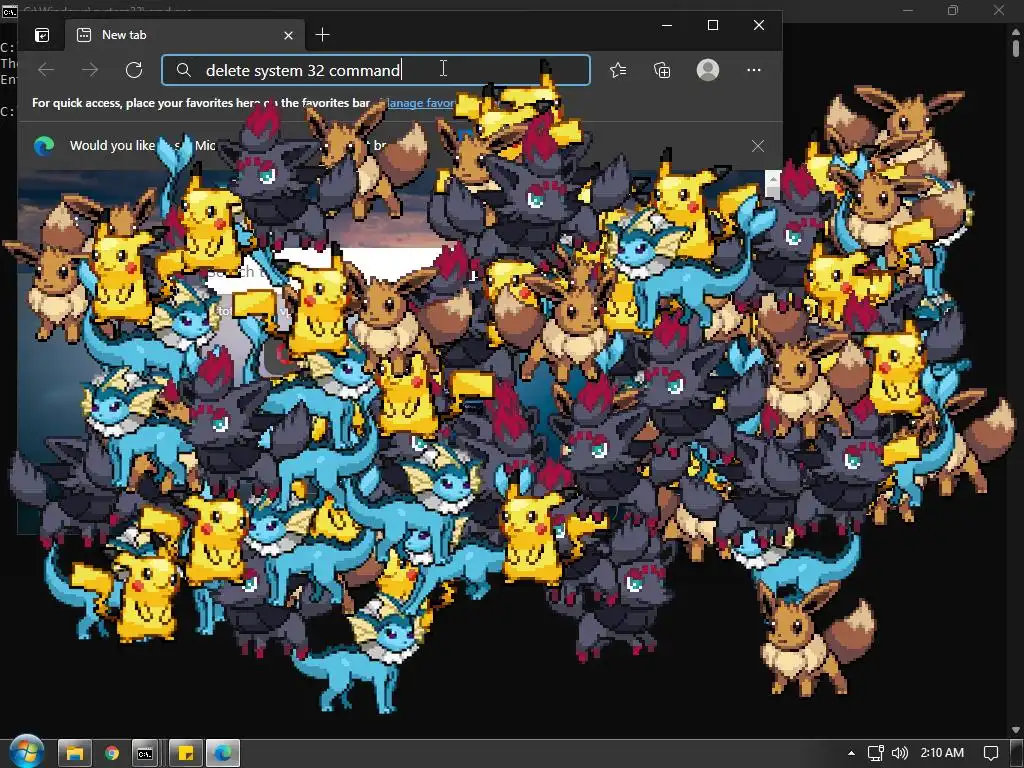Launch Chrome from the taskbar
Image resolution: width=1024 pixels, height=768 pixels.
point(112,753)
